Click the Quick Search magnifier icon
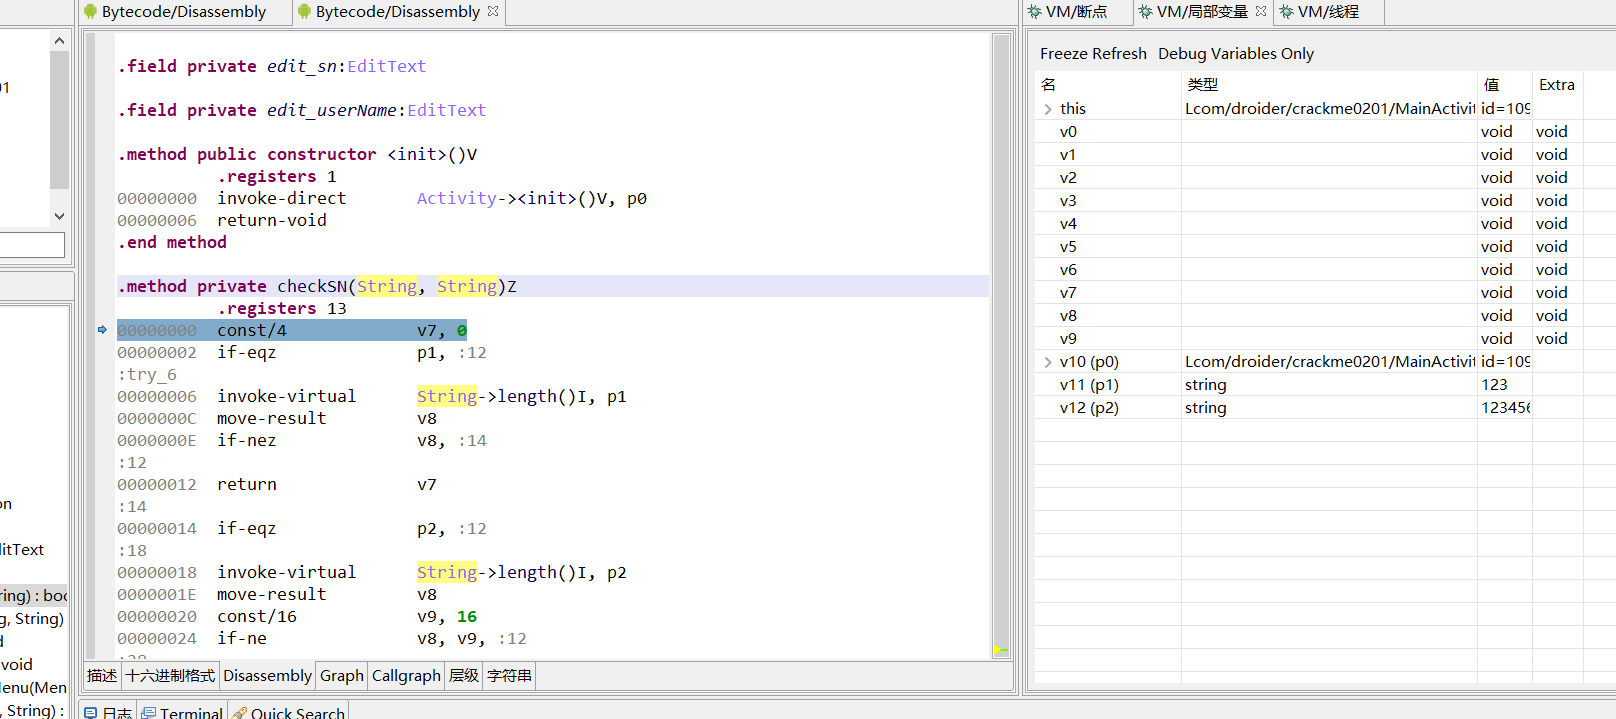The height and width of the screenshot is (719, 1616). coord(240,713)
